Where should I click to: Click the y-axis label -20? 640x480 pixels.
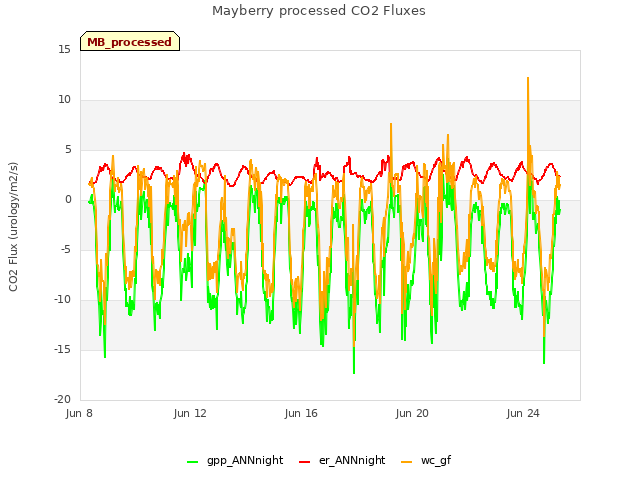tap(62, 400)
